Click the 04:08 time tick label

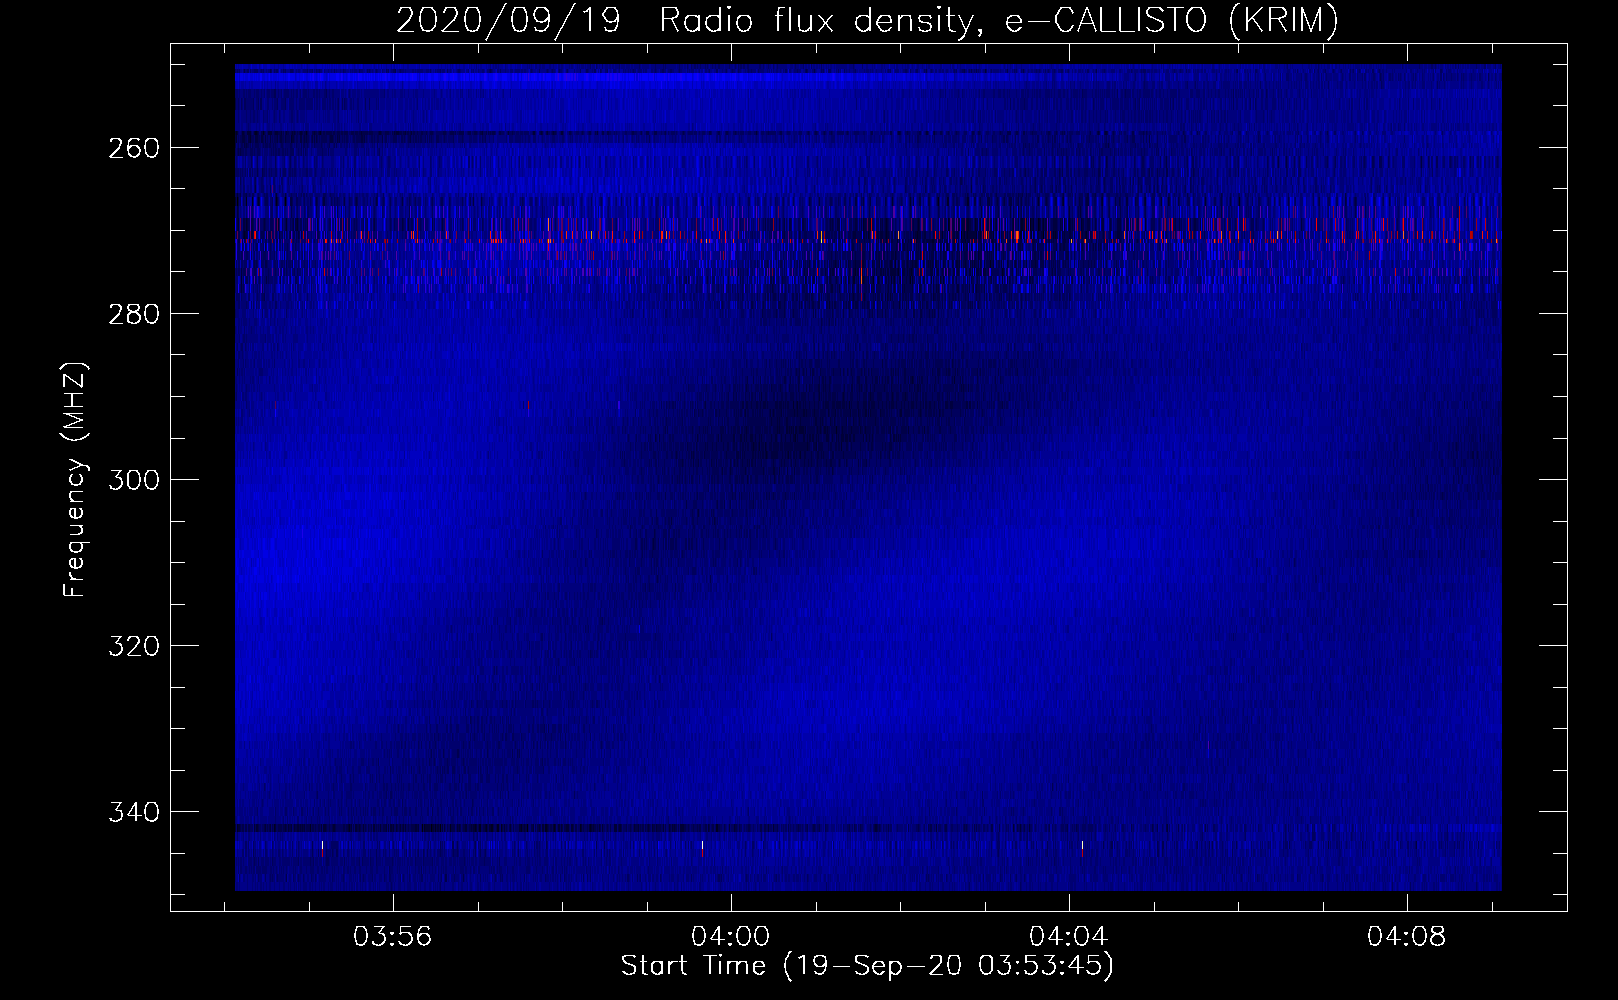(1407, 937)
